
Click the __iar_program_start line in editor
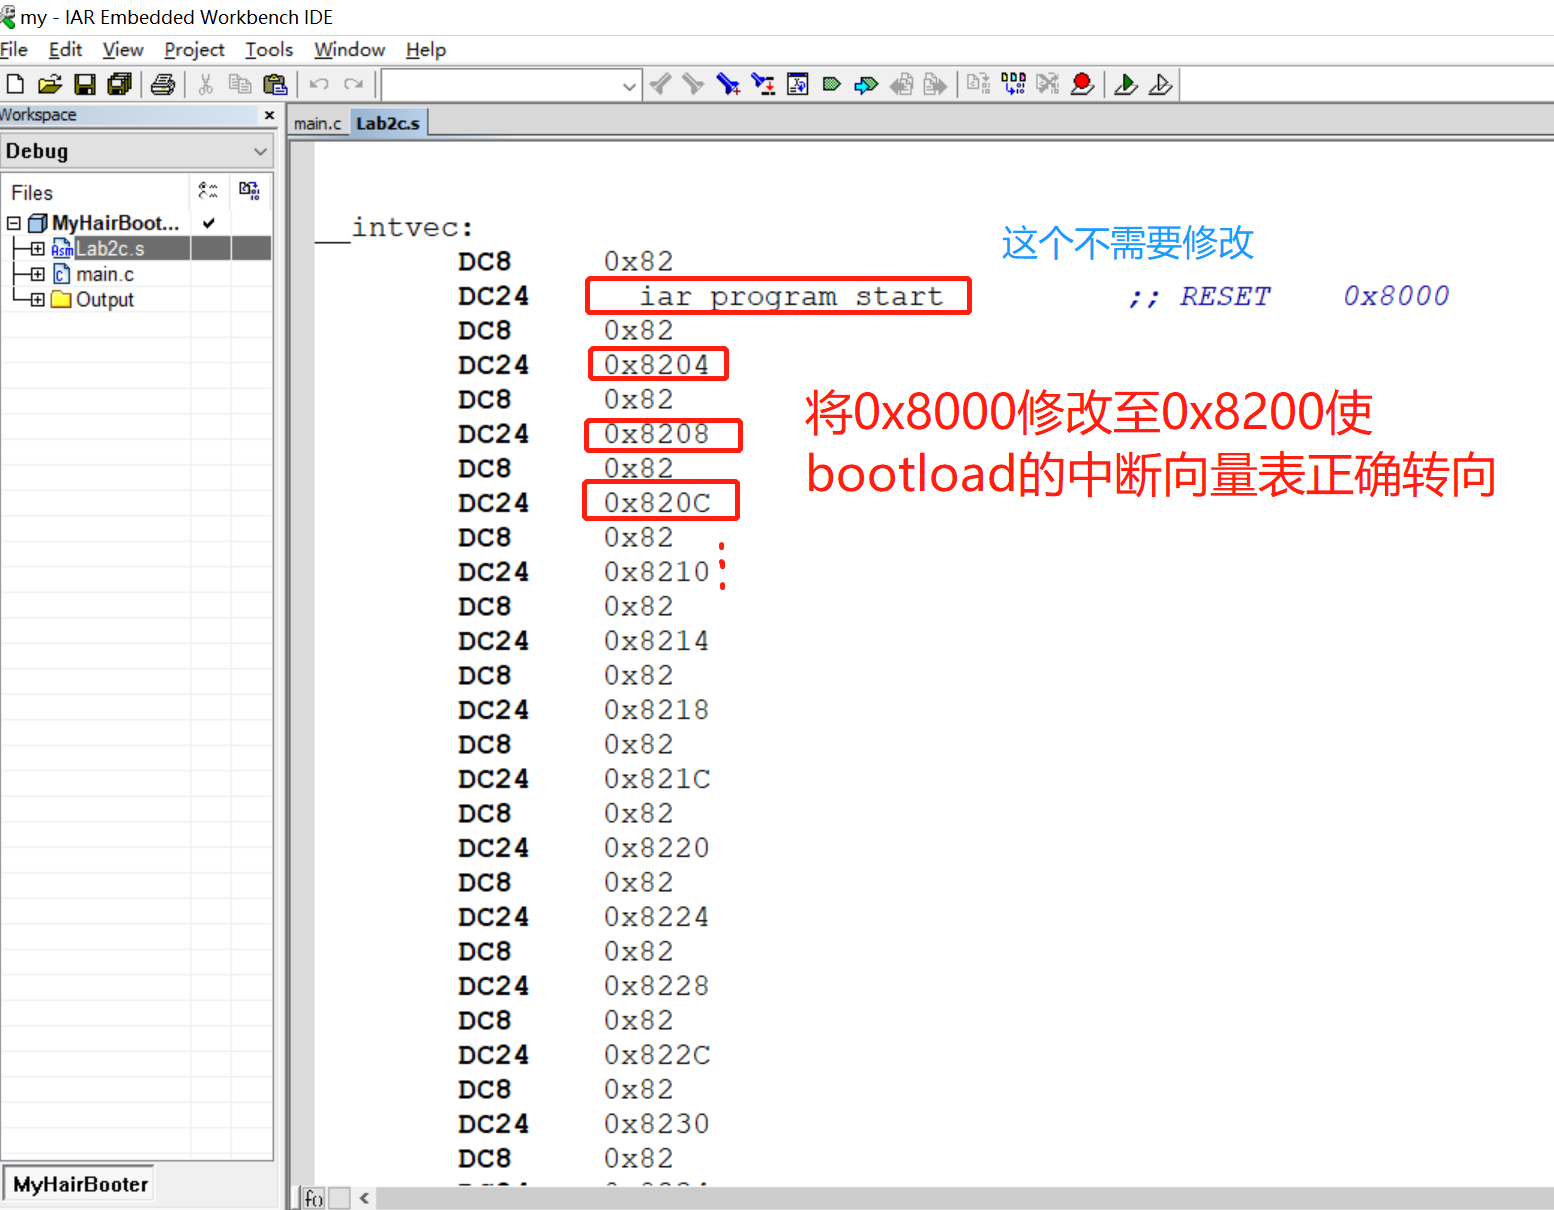point(777,296)
